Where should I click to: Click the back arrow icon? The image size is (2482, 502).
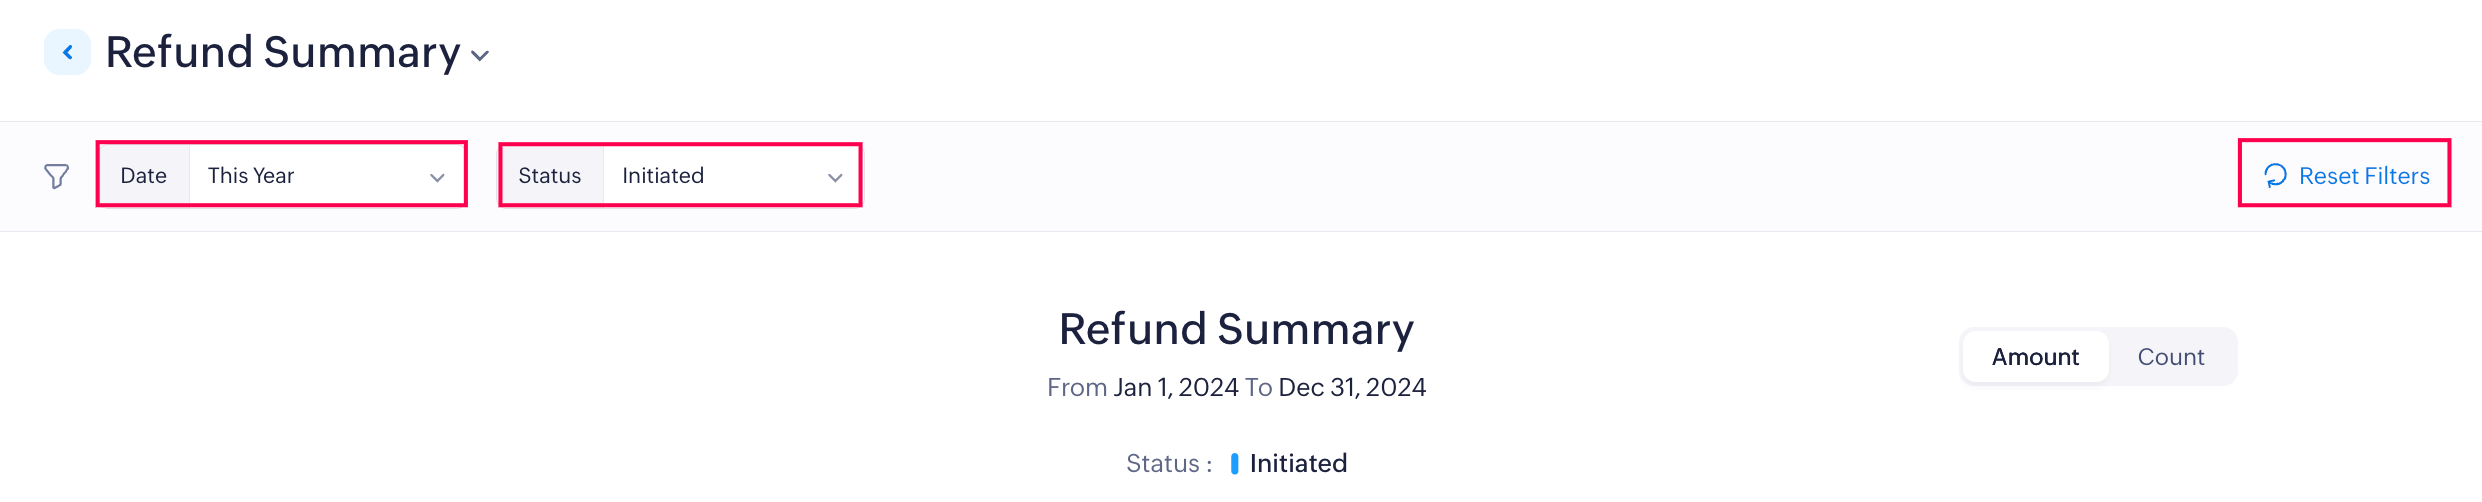click(67, 52)
